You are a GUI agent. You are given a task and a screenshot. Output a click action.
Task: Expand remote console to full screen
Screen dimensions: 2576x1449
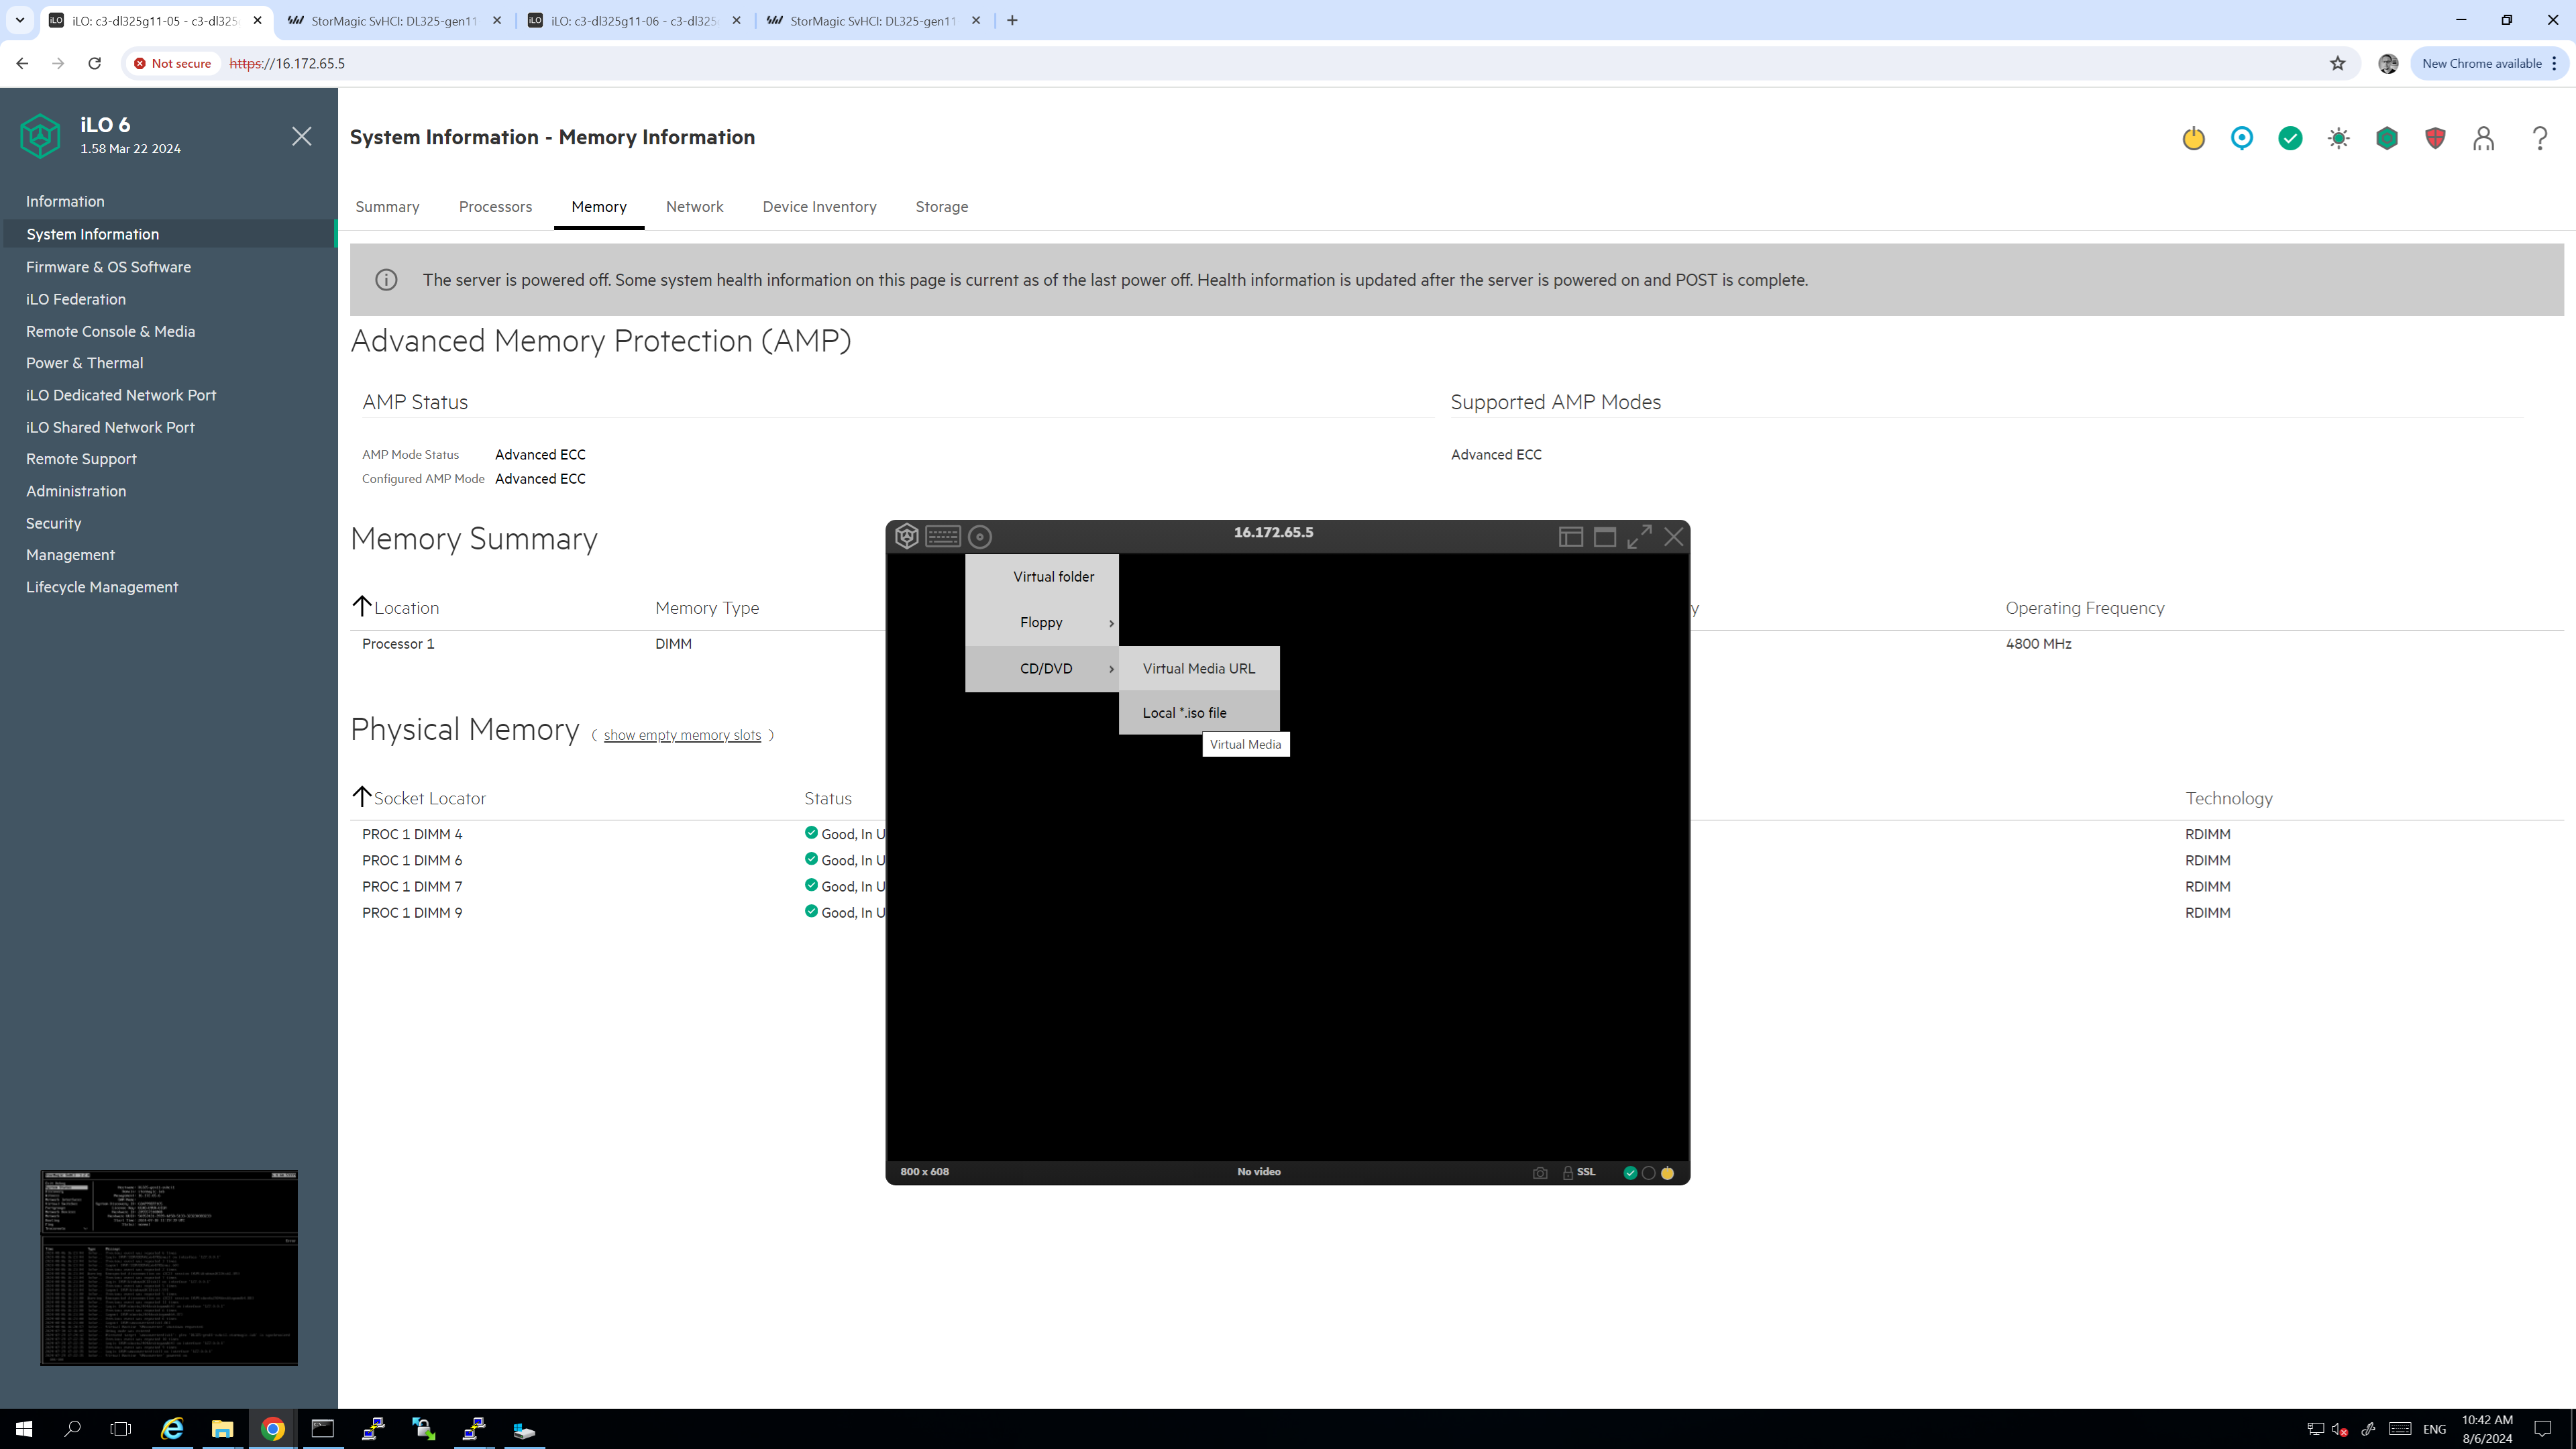click(1639, 537)
